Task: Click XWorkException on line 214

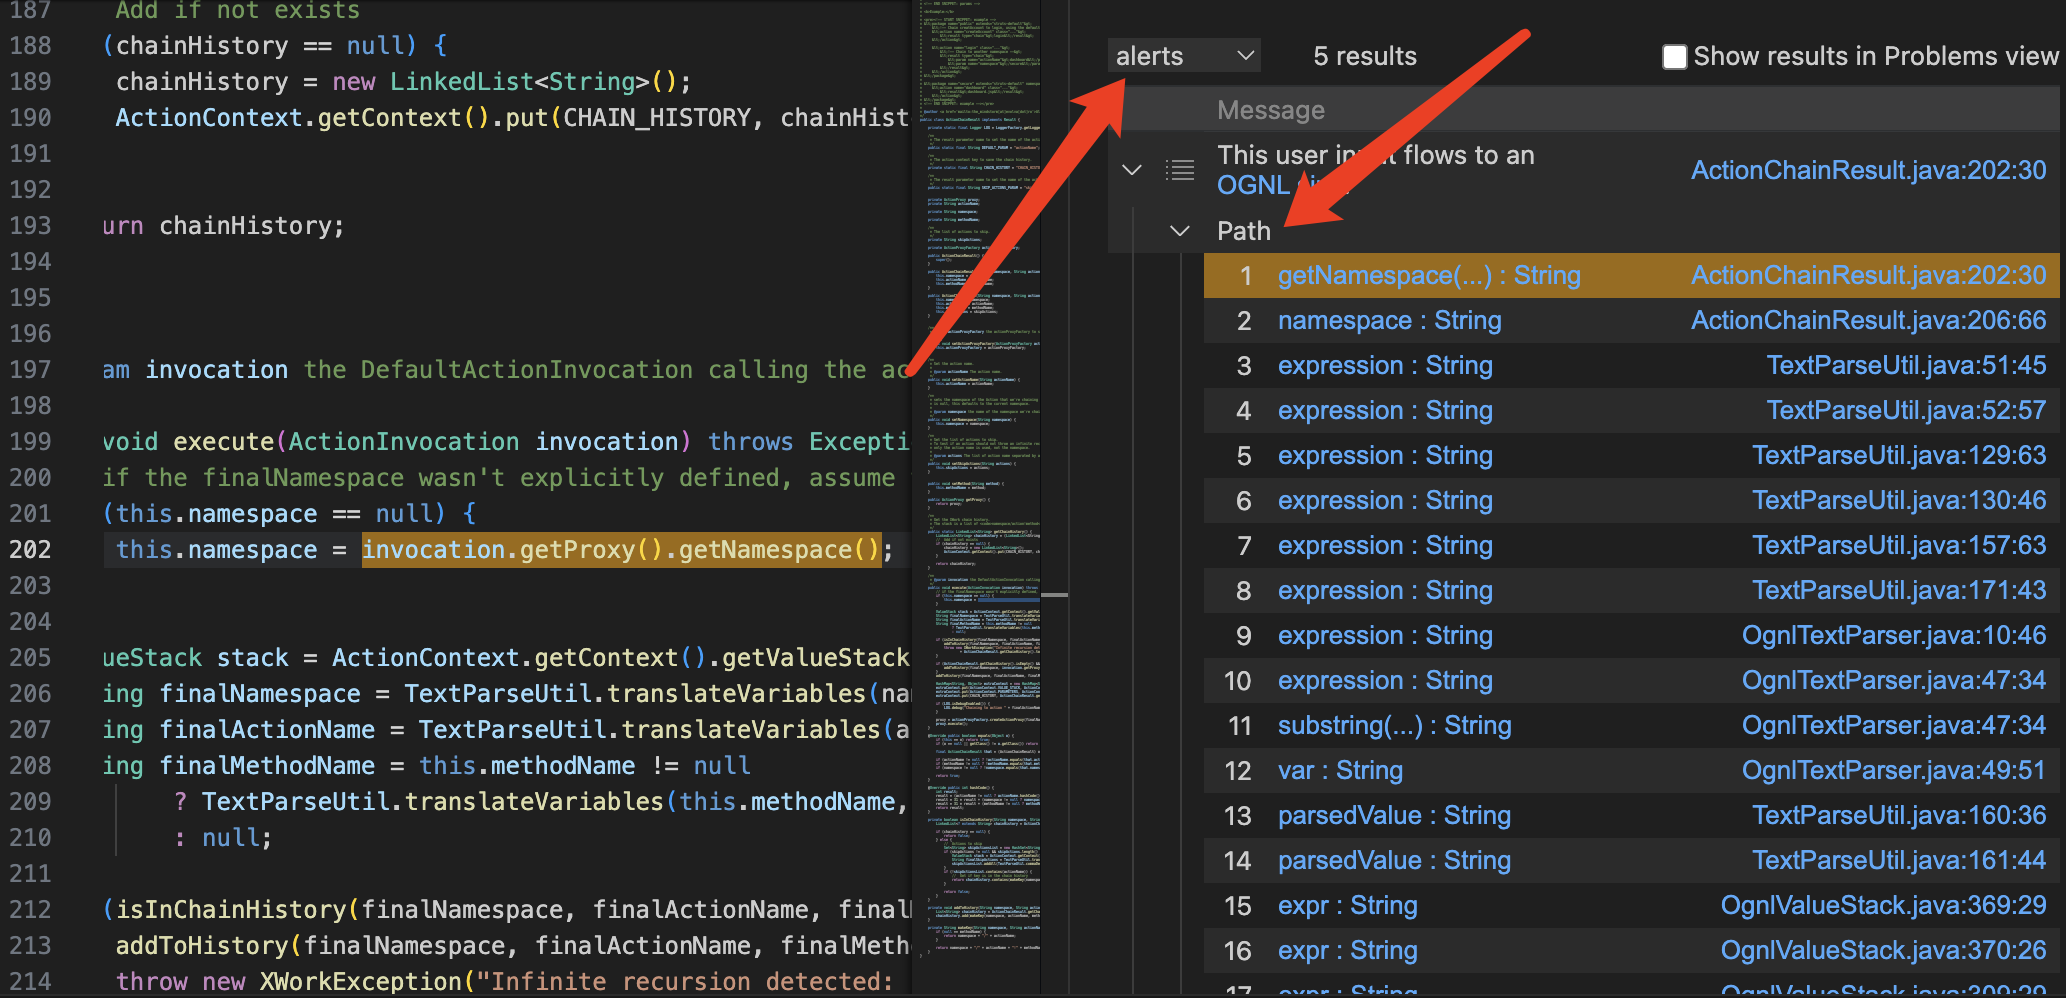Action: 361,982
